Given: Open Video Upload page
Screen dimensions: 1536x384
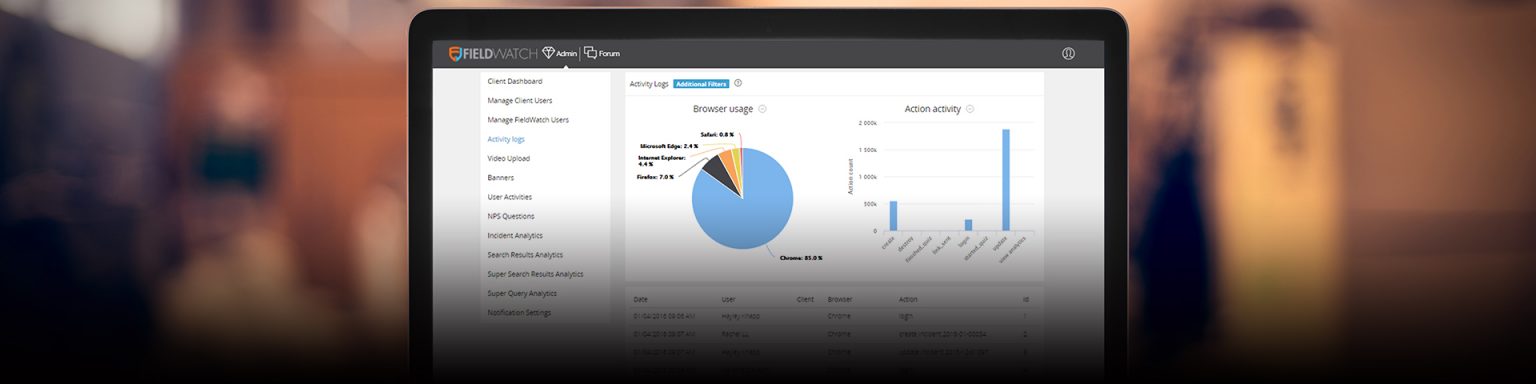Looking at the screenshot, I should point(509,158).
